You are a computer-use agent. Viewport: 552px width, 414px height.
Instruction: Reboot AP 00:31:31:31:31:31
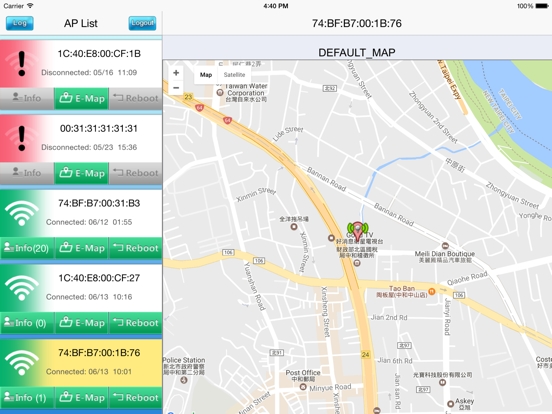point(136,173)
